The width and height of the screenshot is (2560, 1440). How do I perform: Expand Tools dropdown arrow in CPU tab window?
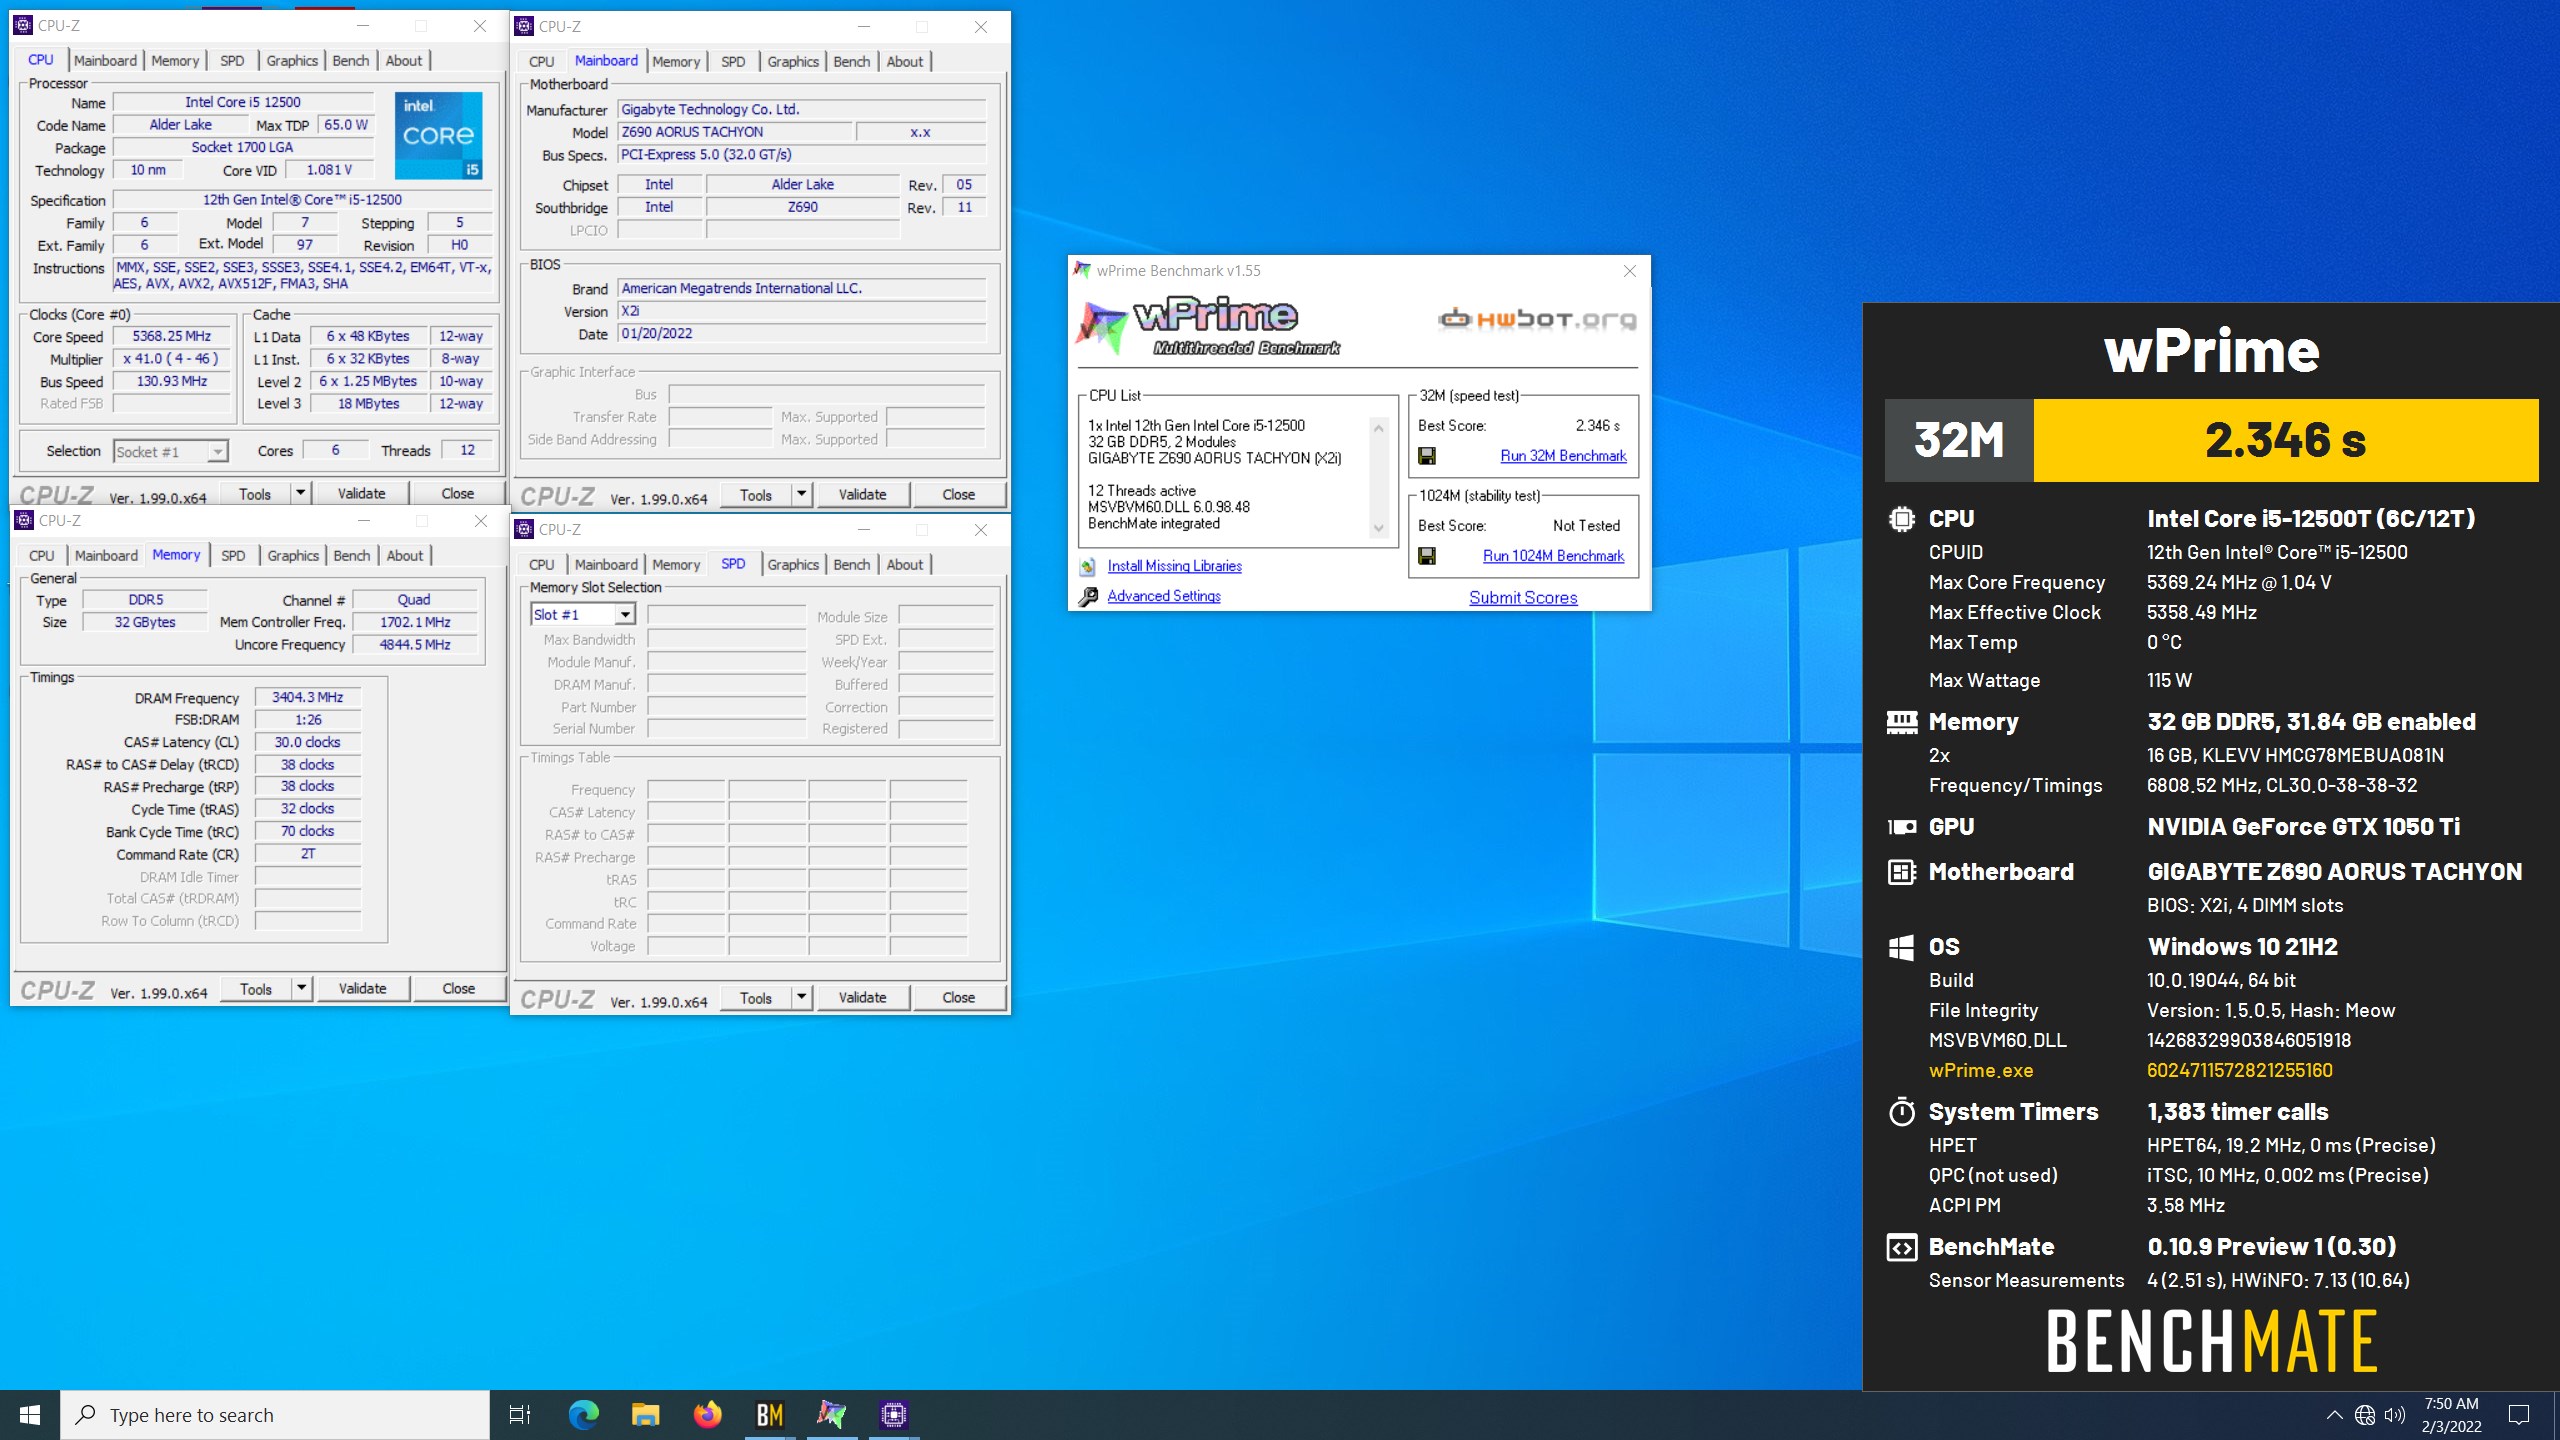click(x=300, y=494)
